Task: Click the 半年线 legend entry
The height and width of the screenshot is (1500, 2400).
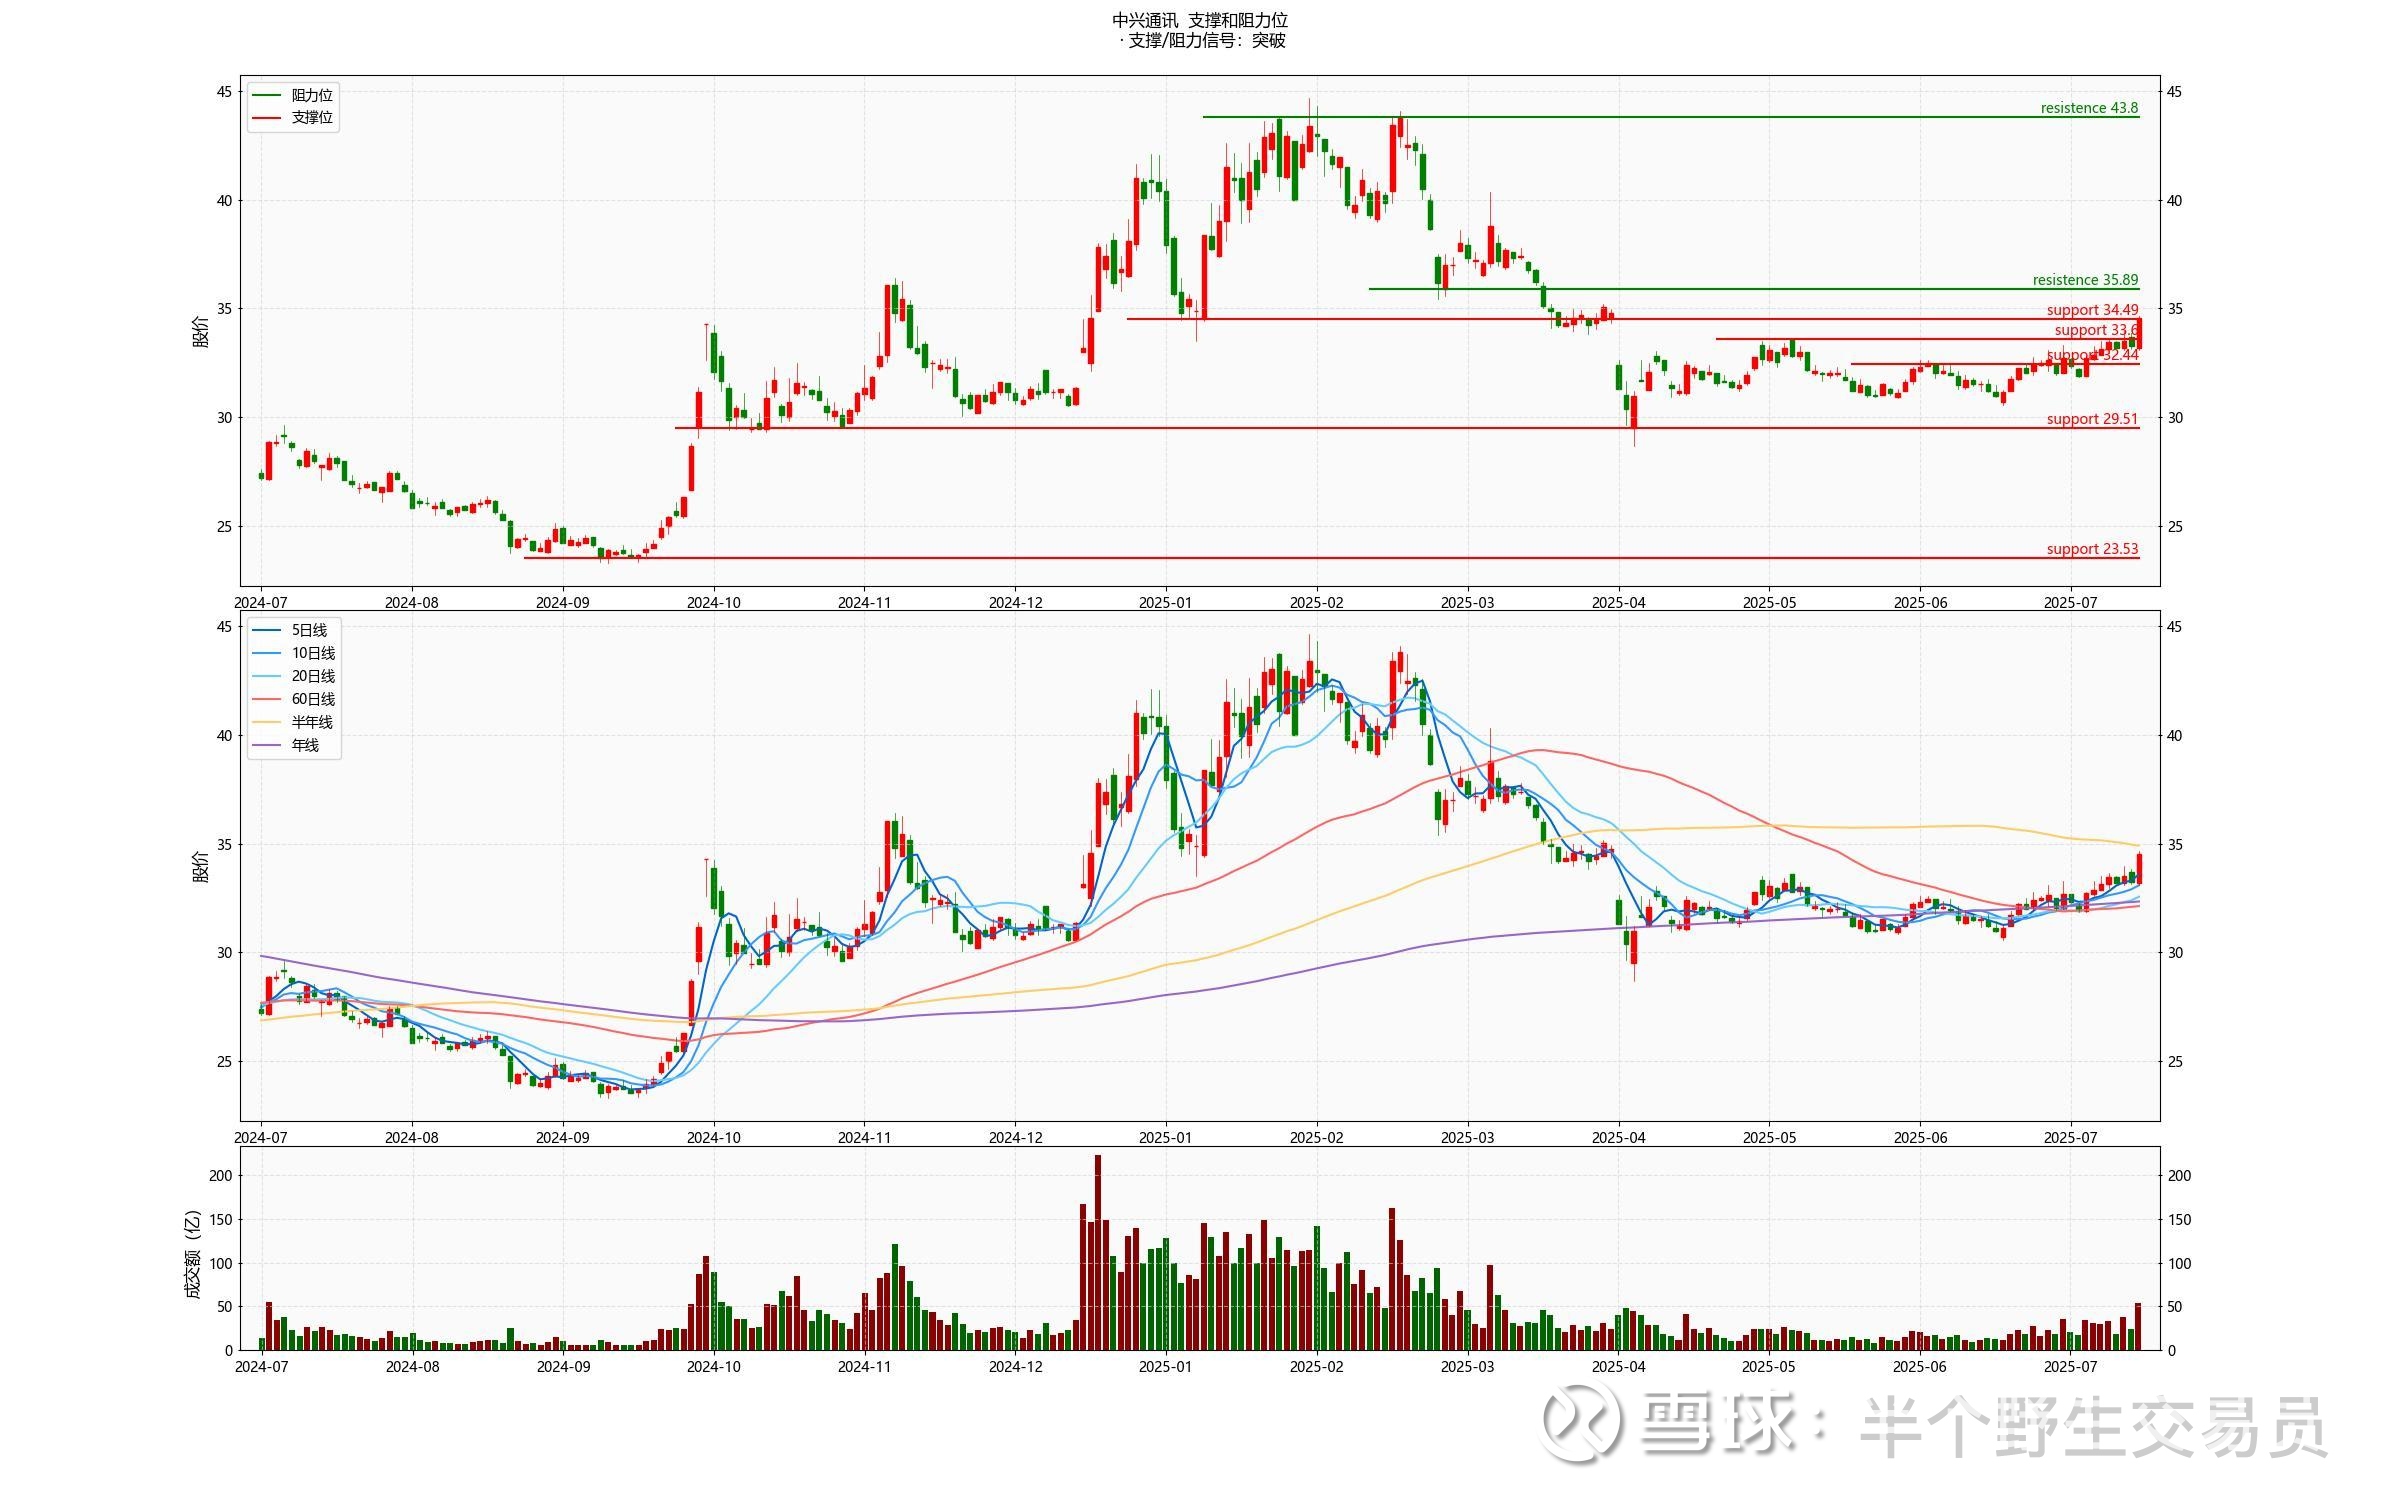Action: pyautogui.click(x=311, y=722)
